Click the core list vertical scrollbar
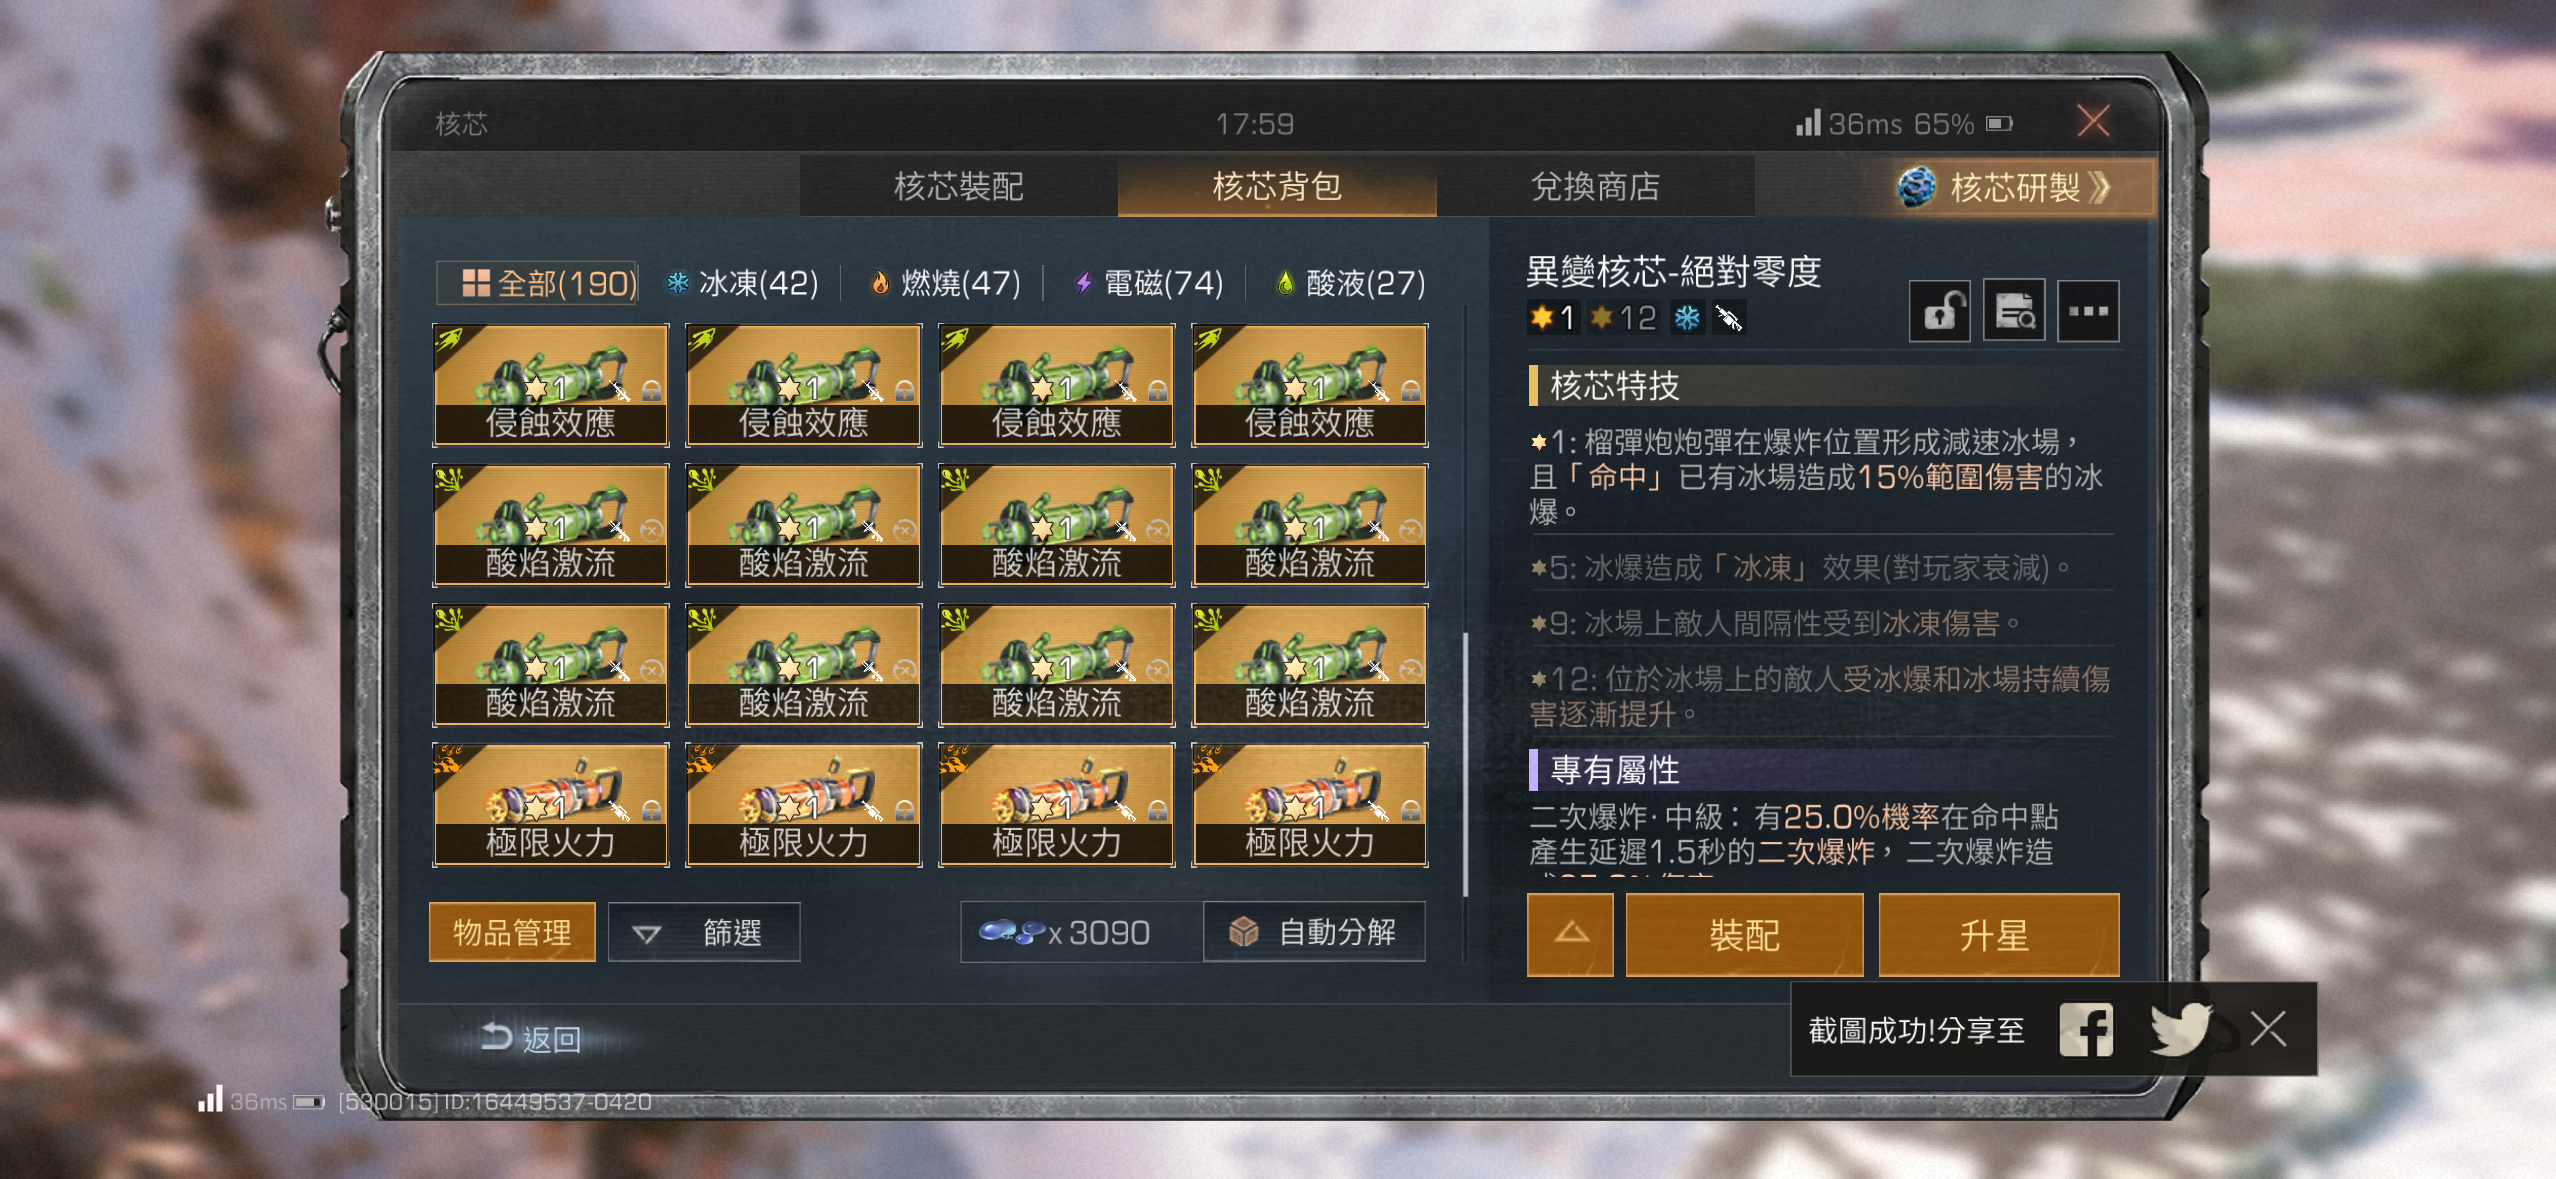The width and height of the screenshot is (2556, 1179). point(1465,764)
